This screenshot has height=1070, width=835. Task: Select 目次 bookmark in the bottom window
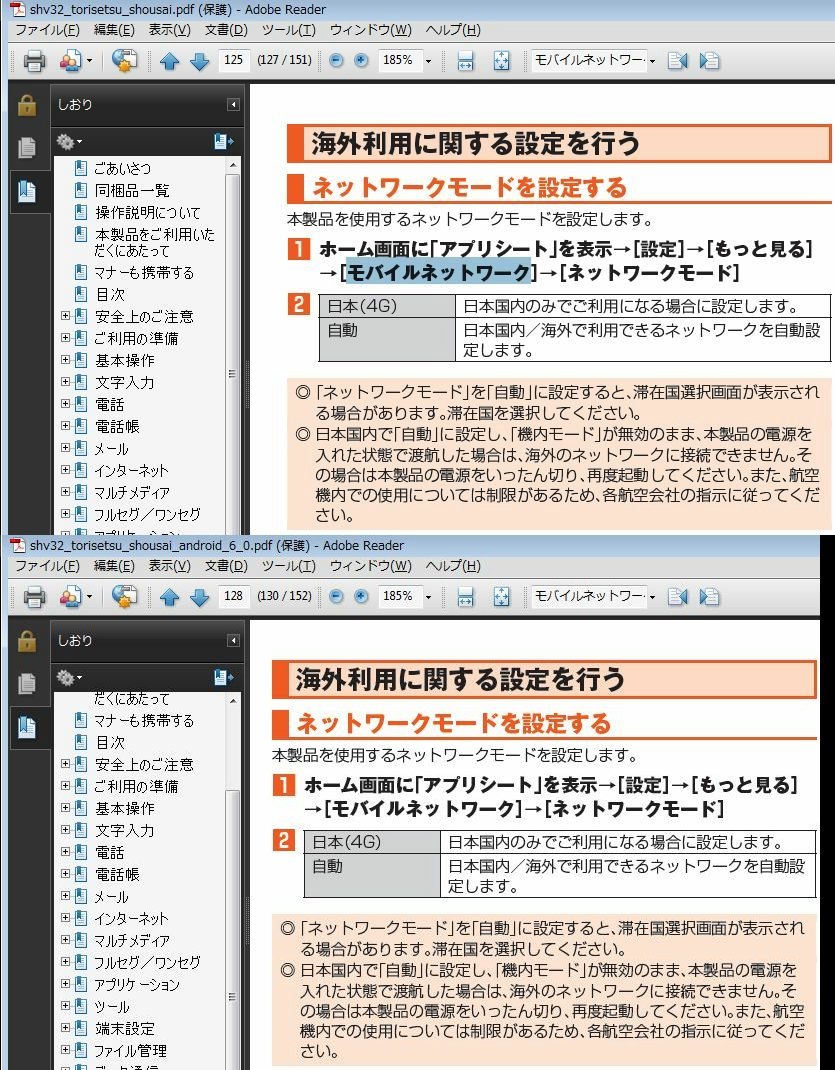[x=110, y=742]
